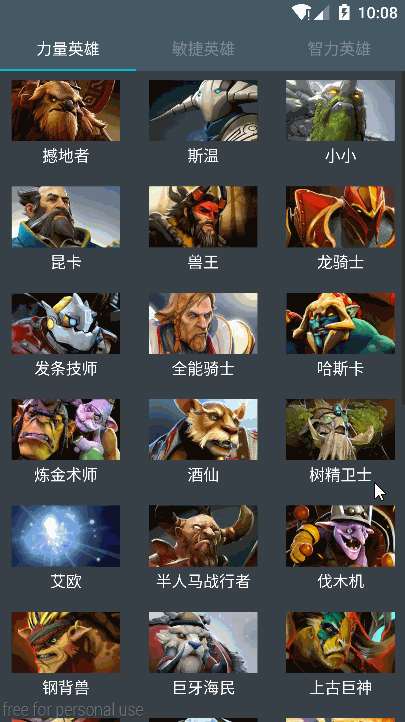Screen dimensions: 405x722
Task: Tap the 发条技师 hero image
Action: (66, 323)
